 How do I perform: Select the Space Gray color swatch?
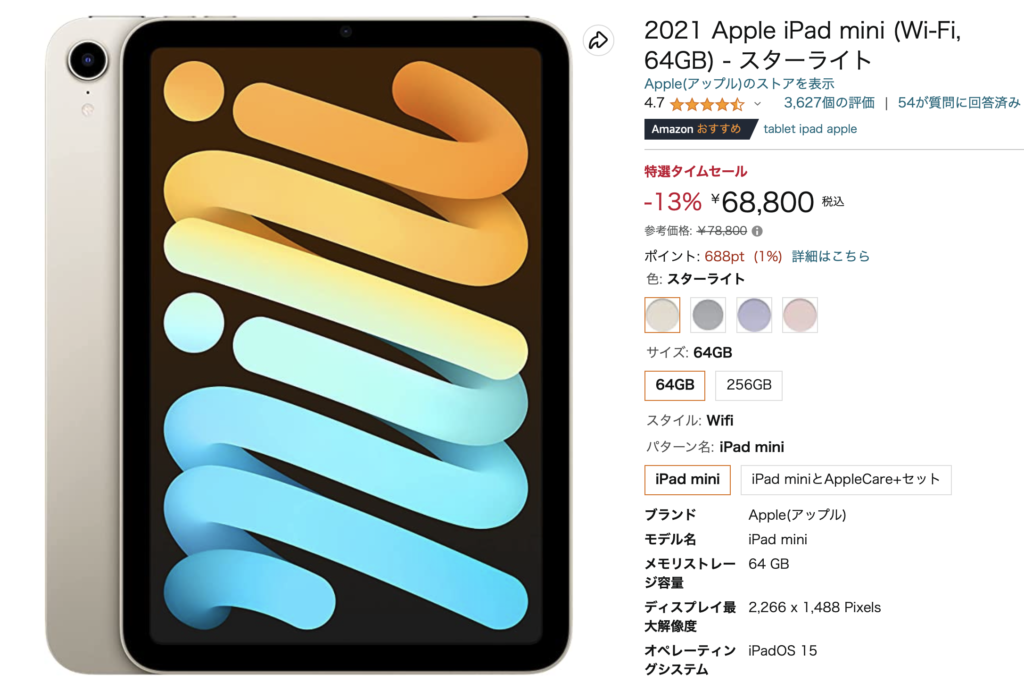click(x=708, y=315)
